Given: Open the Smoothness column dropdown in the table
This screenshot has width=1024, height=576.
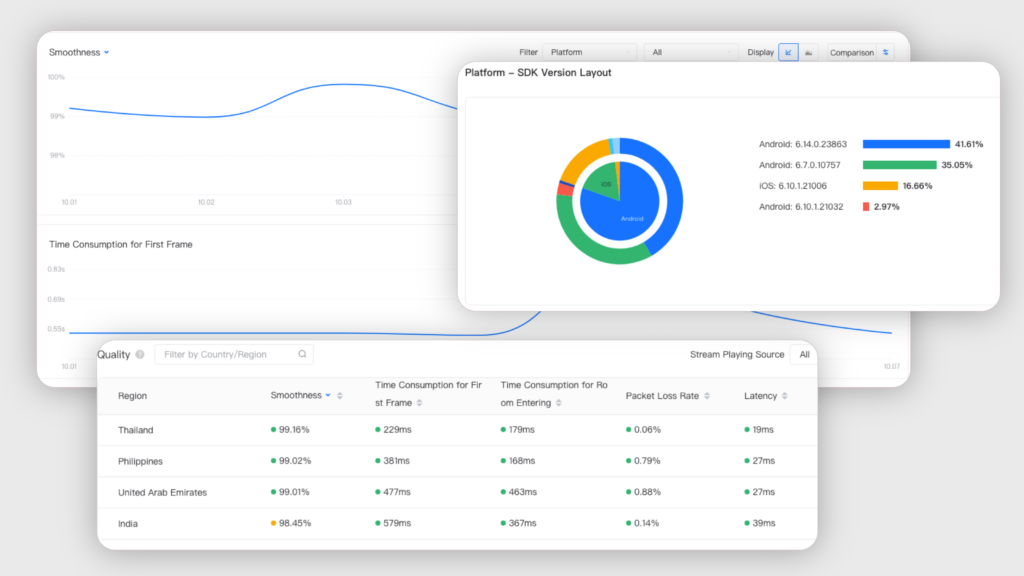Looking at the screenshot, I should coord(328,395).
